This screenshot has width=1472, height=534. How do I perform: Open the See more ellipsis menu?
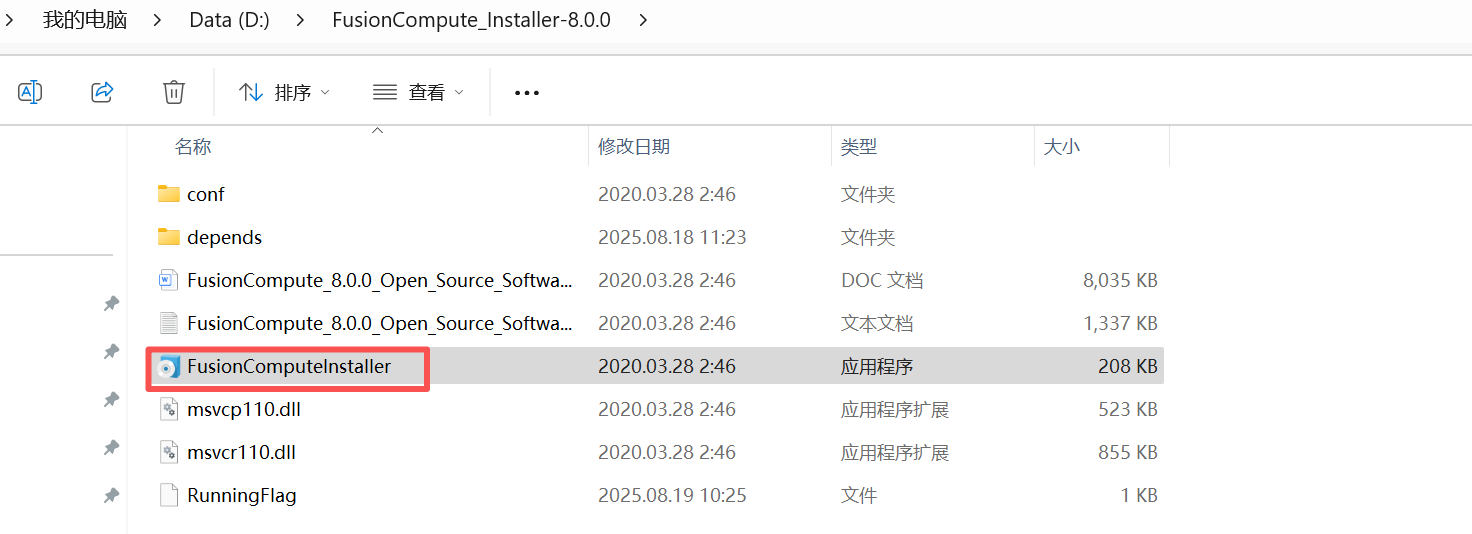(527, 93)
